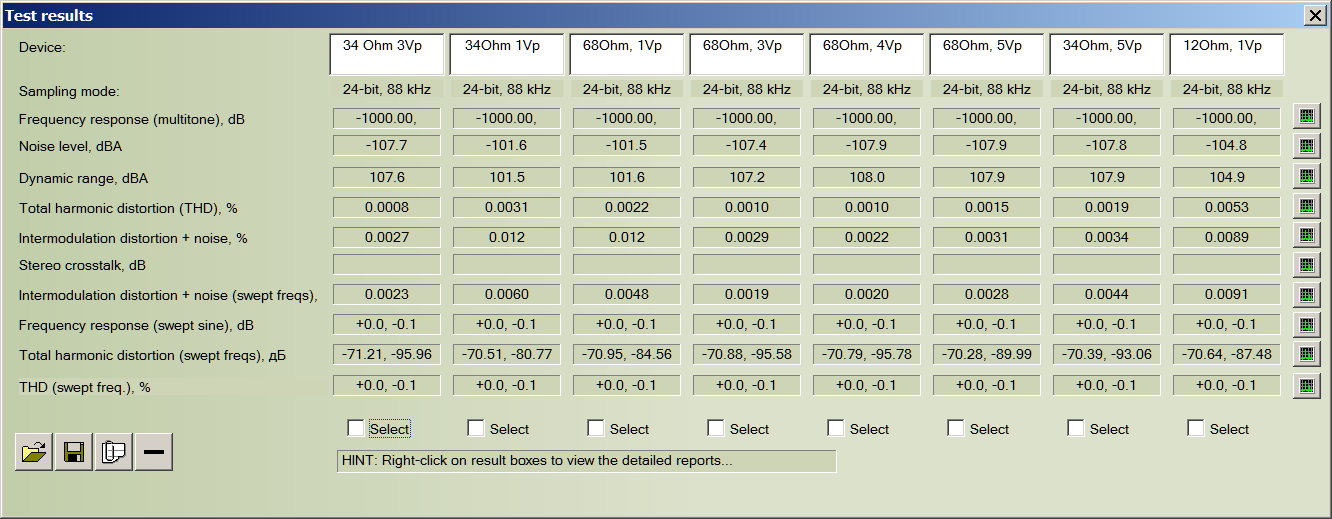Check Select box under 68Ohm, 3Vp
Image resolution: width=1332 pixels, height=519 pixels.
716,428
